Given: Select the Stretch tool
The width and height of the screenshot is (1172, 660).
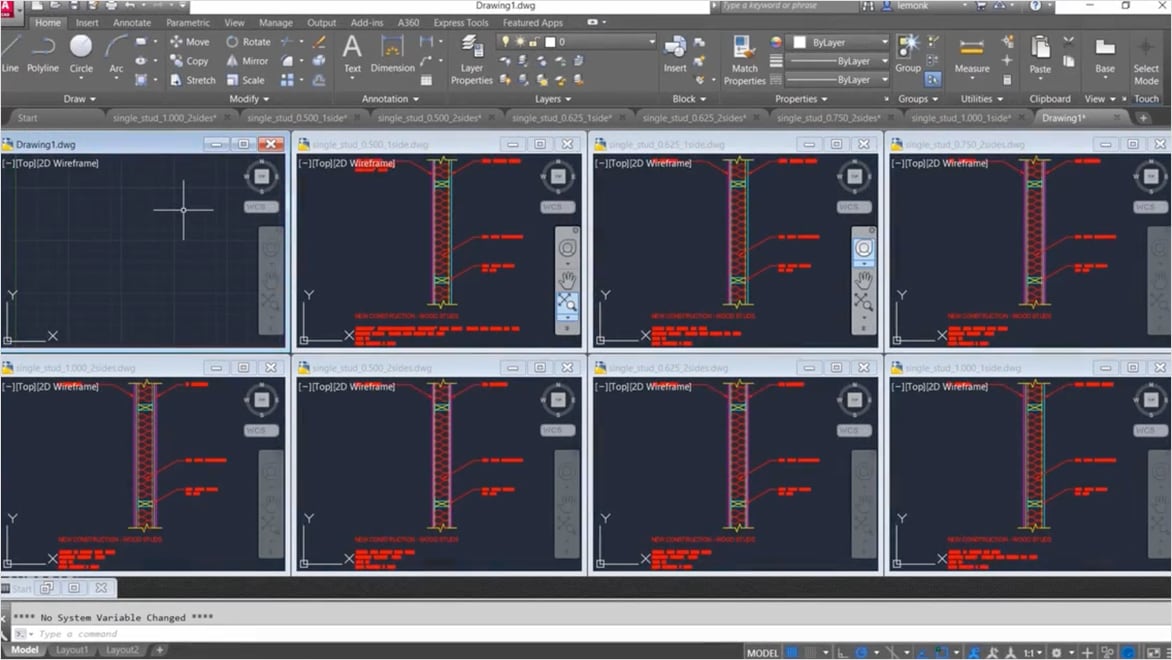Looking at the screenshot, I should [x=193, y=80].
